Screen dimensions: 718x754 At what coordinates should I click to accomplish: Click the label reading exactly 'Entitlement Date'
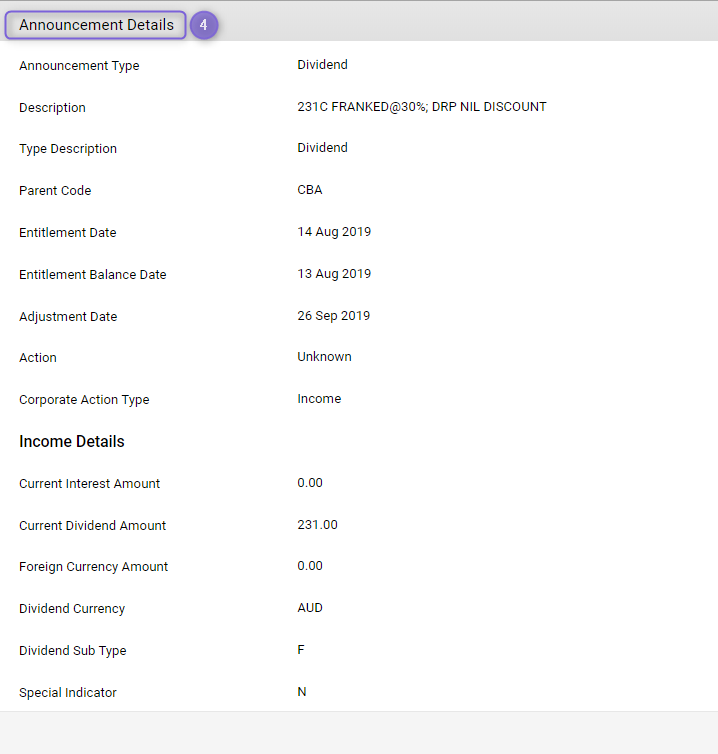[x=68, y=233]
